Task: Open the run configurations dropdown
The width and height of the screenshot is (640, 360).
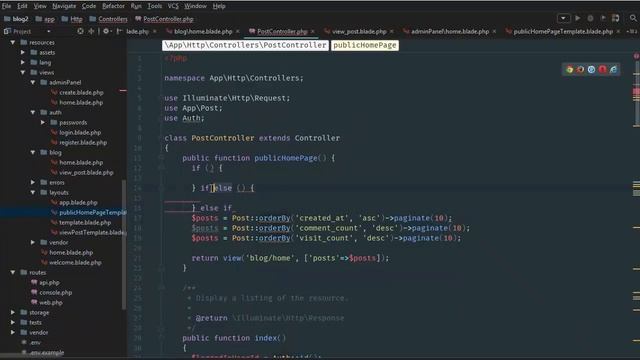Action: (564, 18)
